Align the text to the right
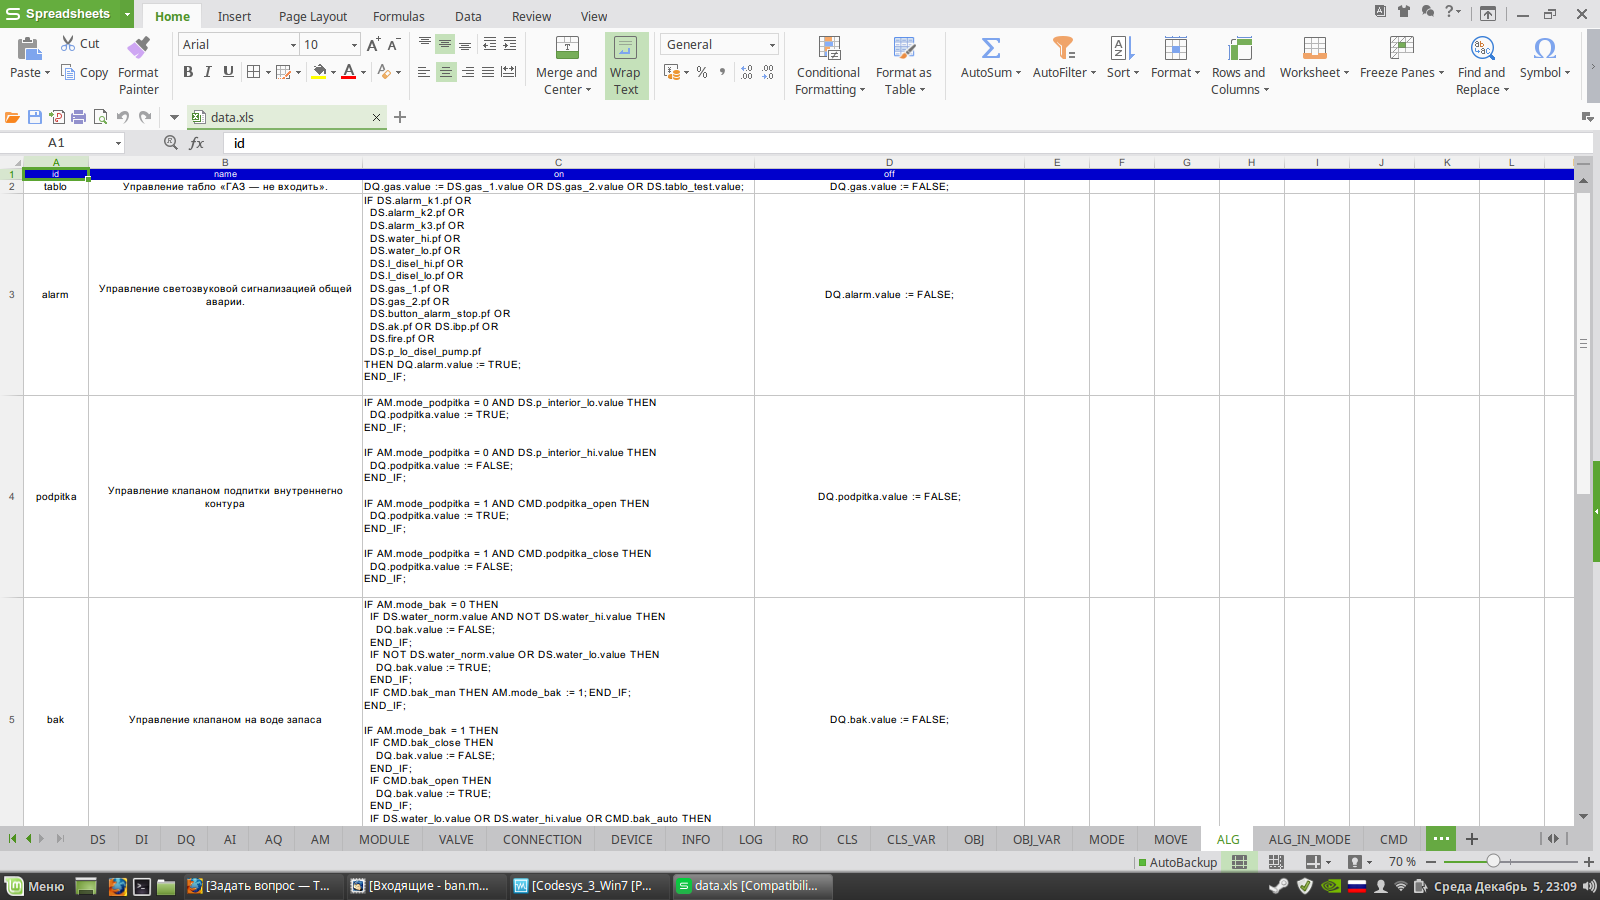 tap(467, 72)
